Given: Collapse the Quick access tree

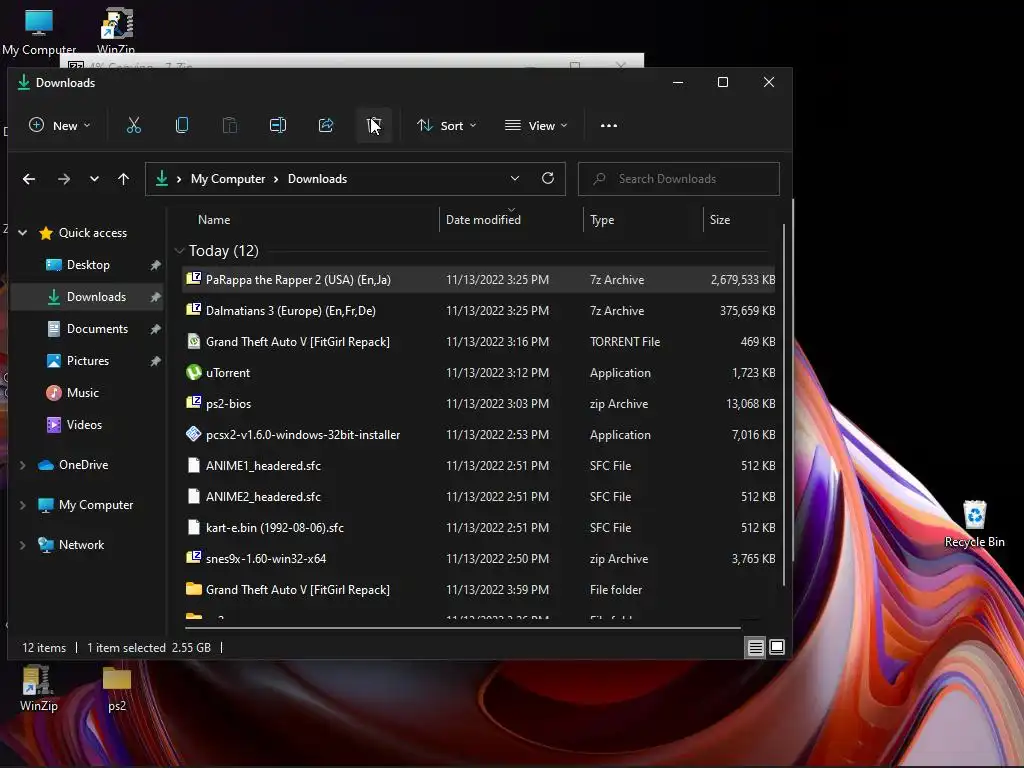Looking at the screenshot, I should (x=23, y=232).
